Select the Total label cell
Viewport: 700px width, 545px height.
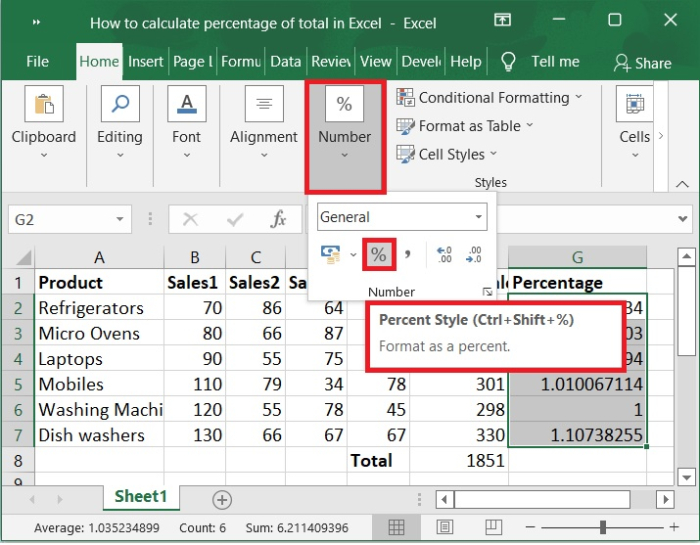(378, 461)
